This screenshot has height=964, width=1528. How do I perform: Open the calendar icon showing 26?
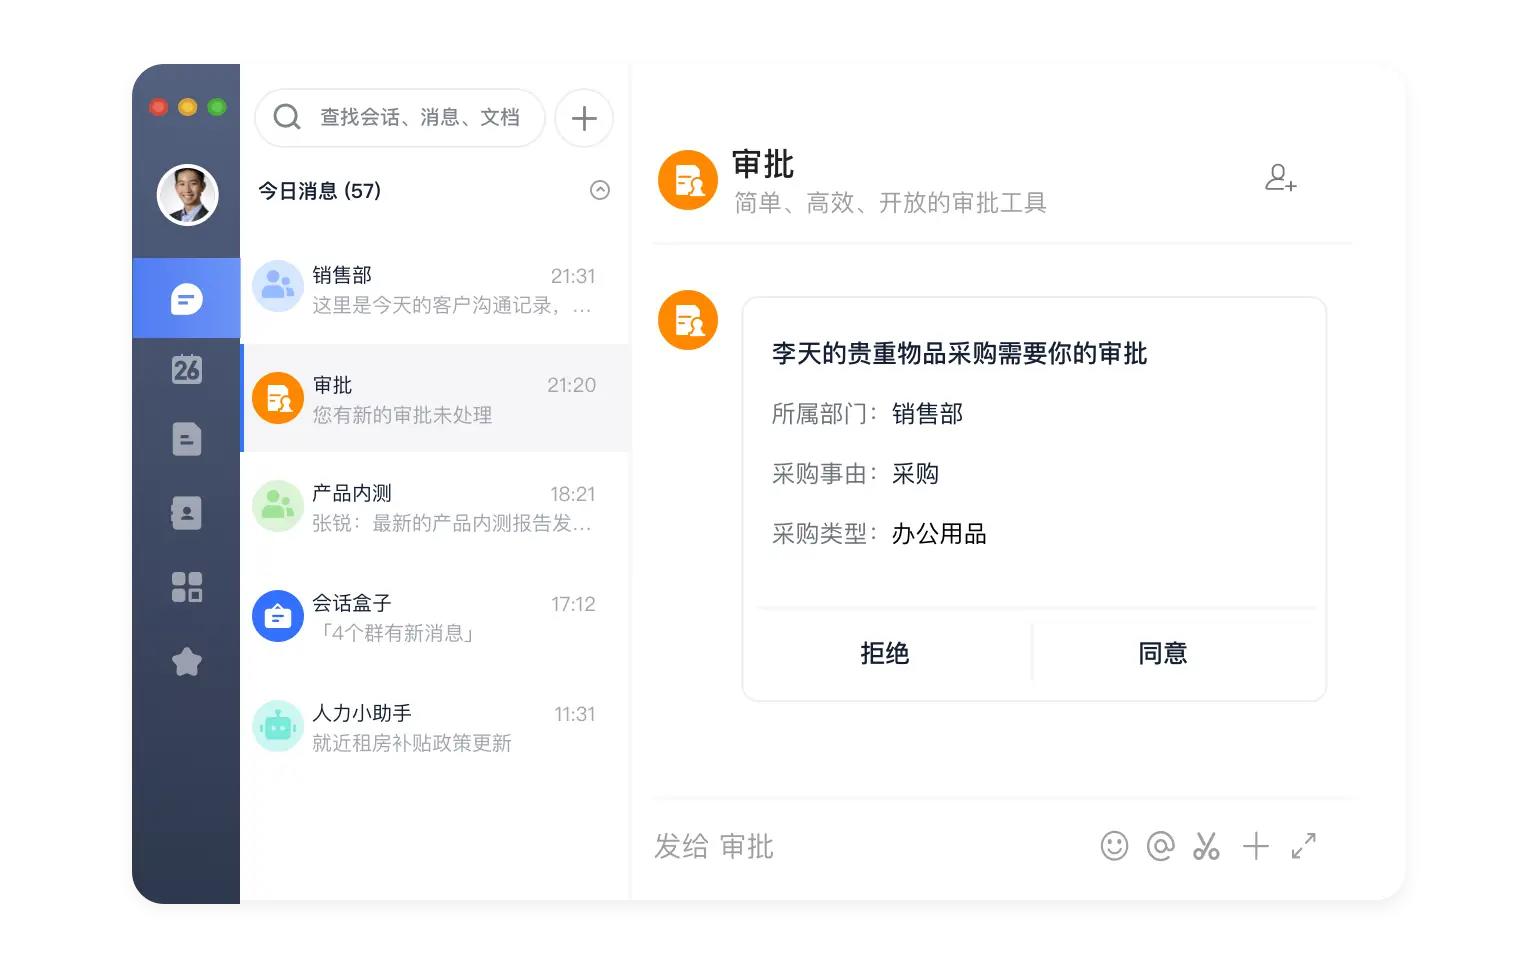pos(186,369)
